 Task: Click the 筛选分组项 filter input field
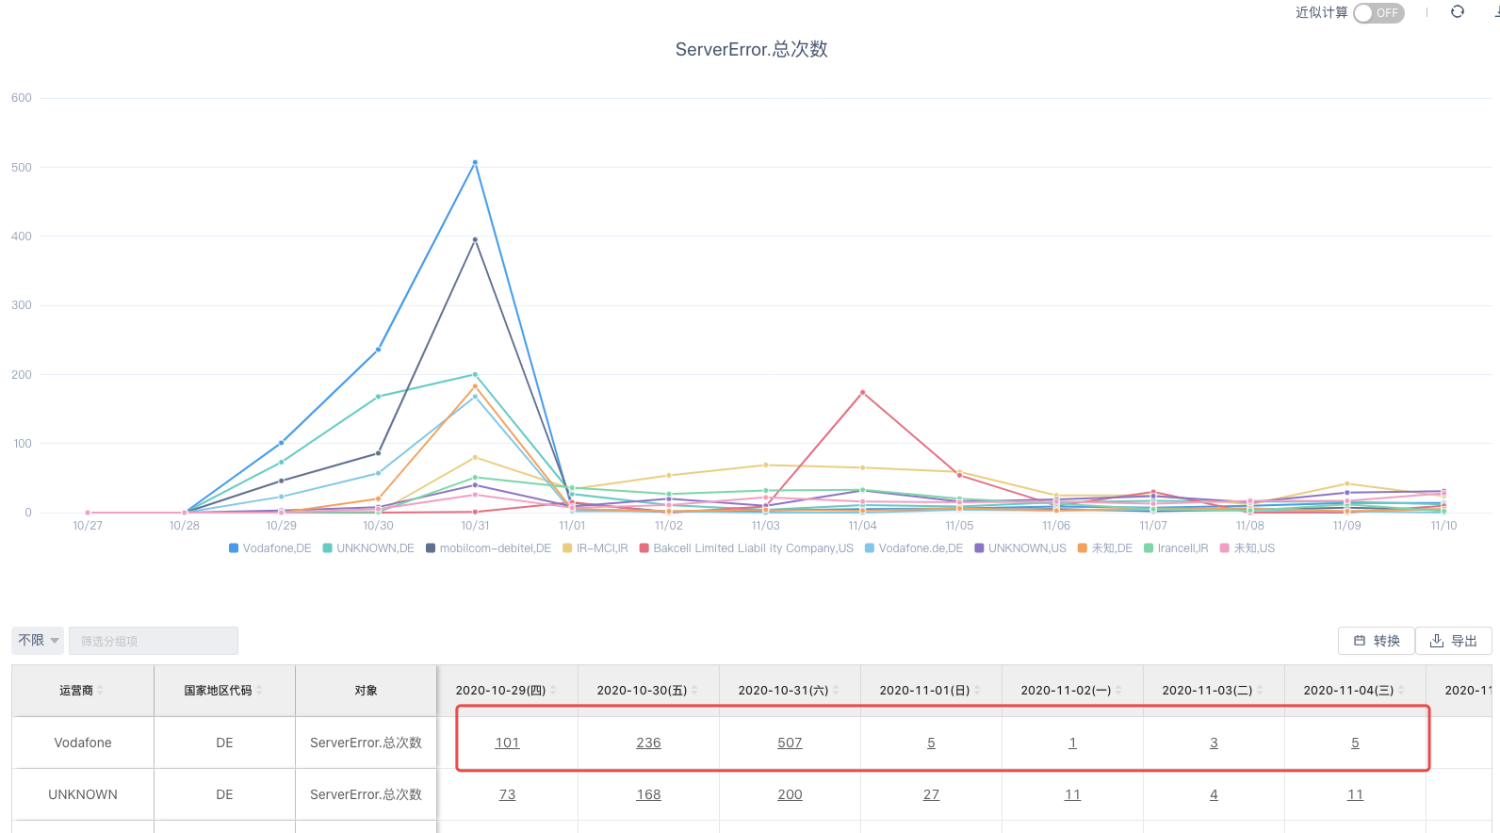coord(153,641)
